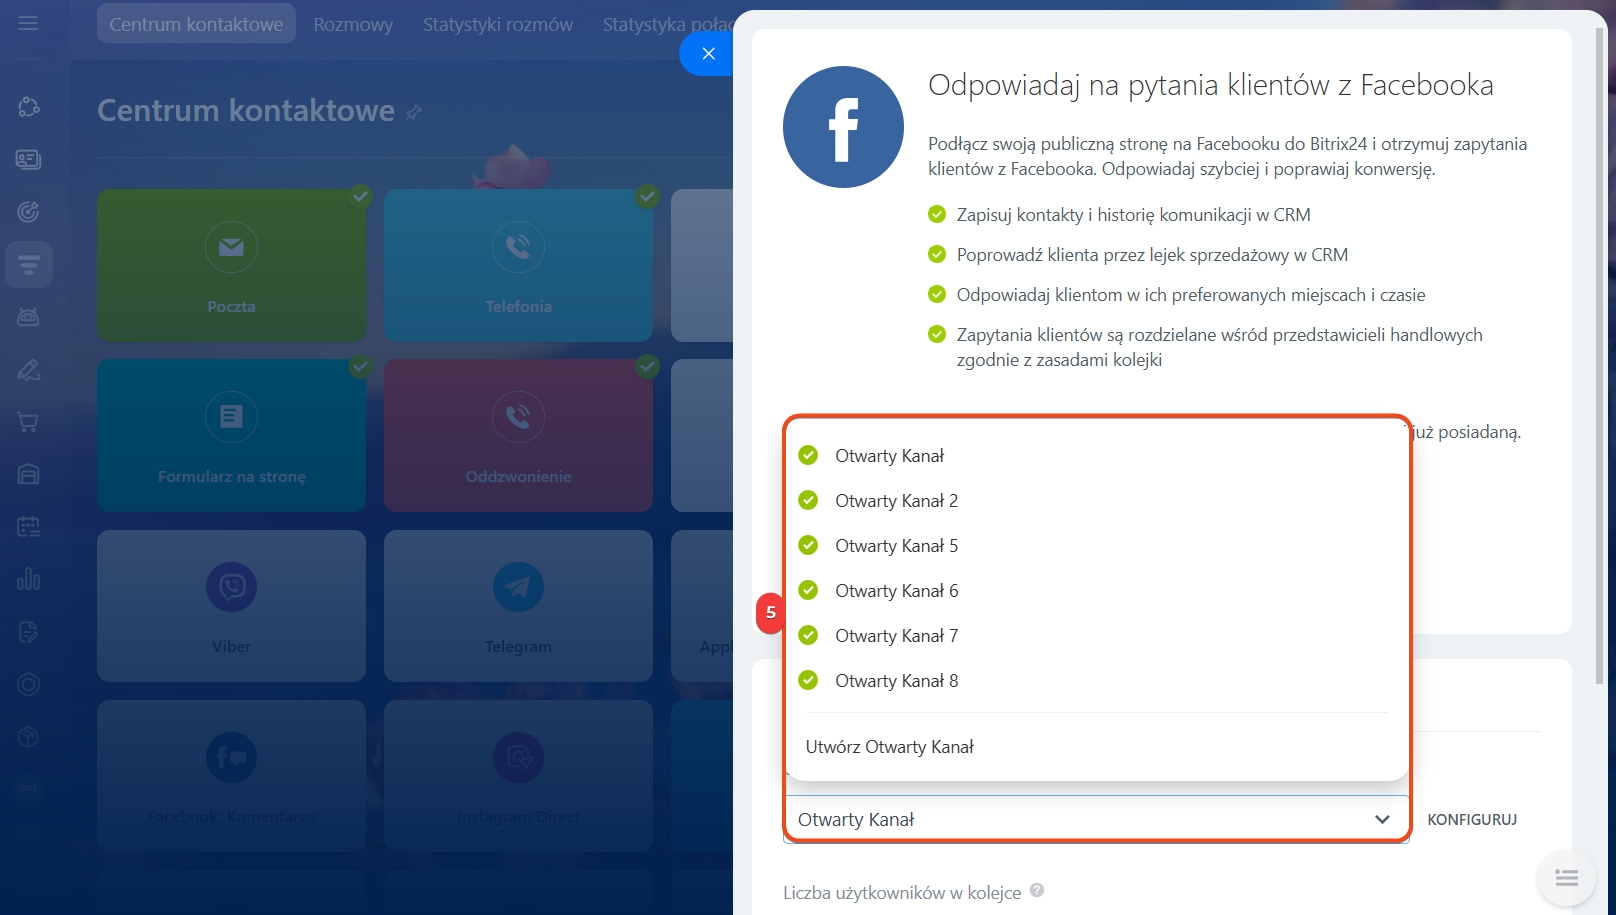Screen dimensions: 1616x915
Task: Click the Facebook panel heading text
Action: click(x=1211, y=86)
